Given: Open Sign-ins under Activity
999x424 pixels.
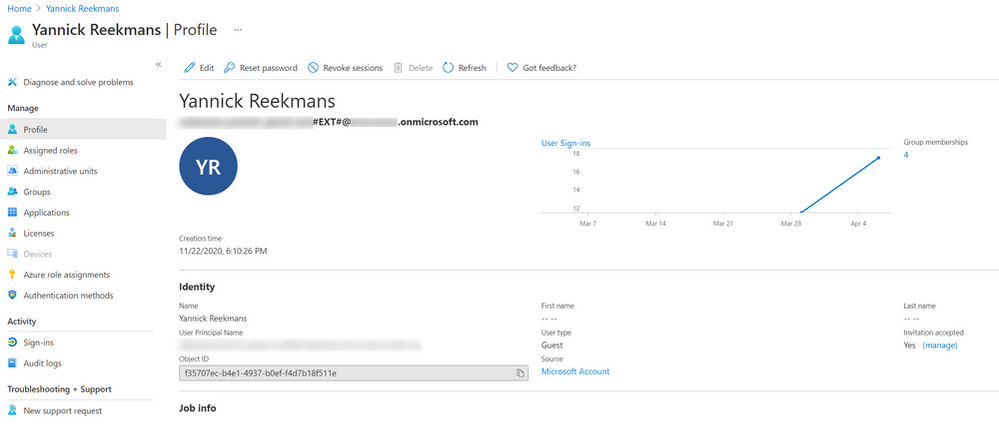Looking at the screenshot, I should 38,342.
